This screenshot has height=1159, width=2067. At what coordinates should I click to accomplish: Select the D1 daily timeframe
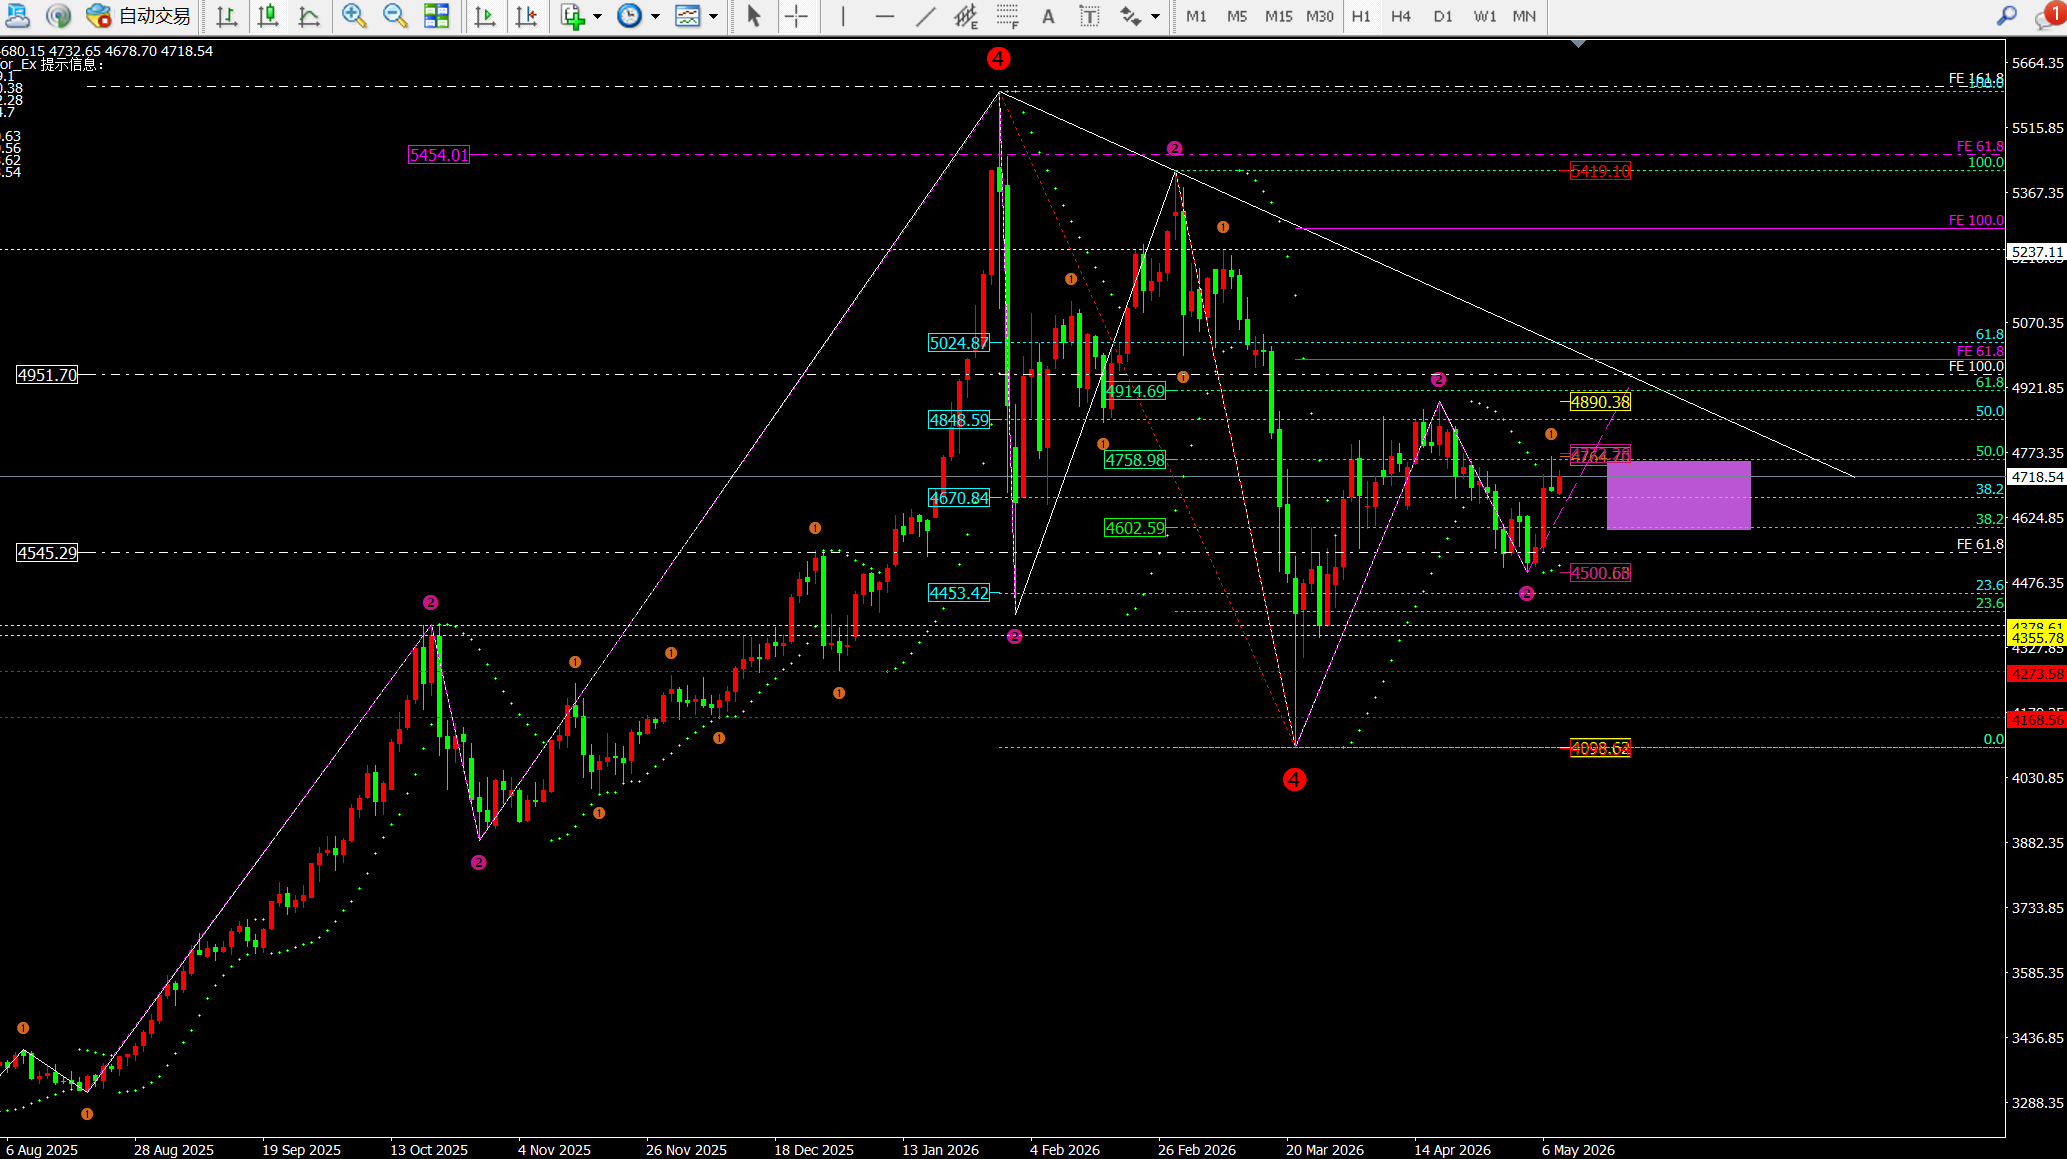(x=1443, y=16)
